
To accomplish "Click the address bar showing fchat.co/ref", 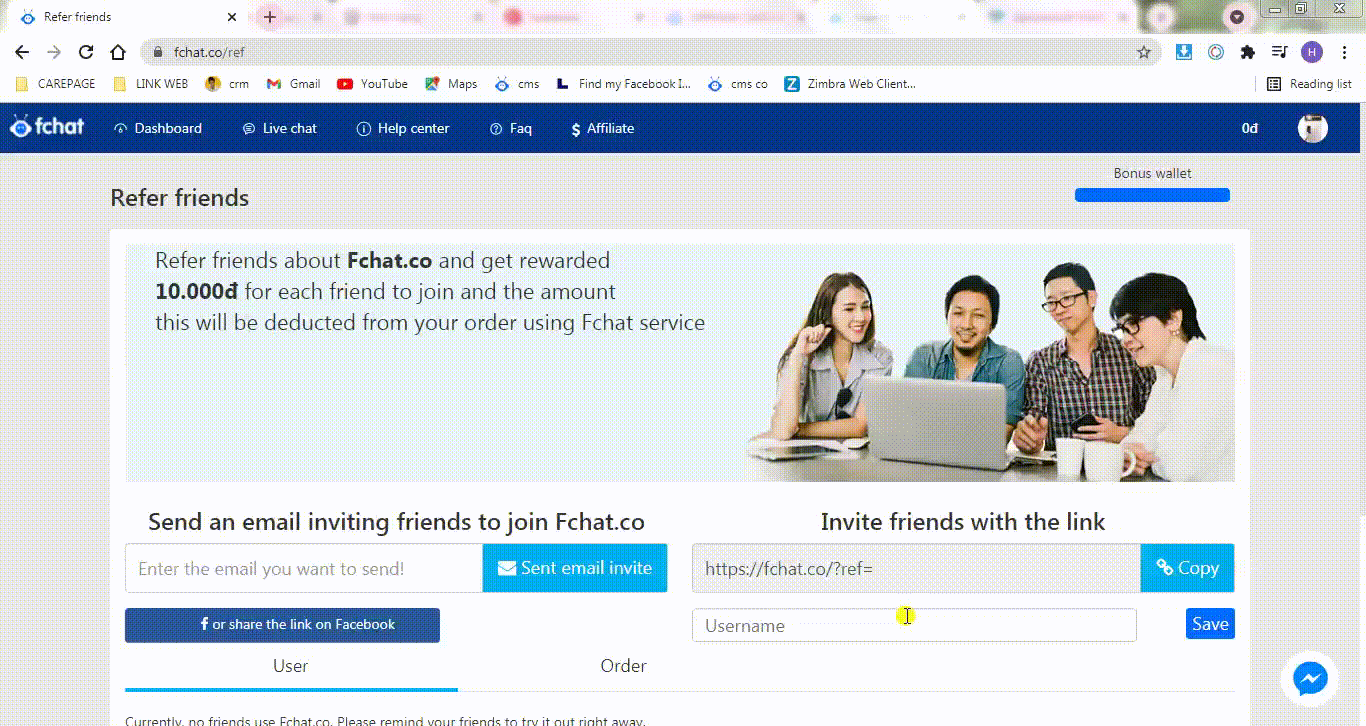I will tap(650, 52).
